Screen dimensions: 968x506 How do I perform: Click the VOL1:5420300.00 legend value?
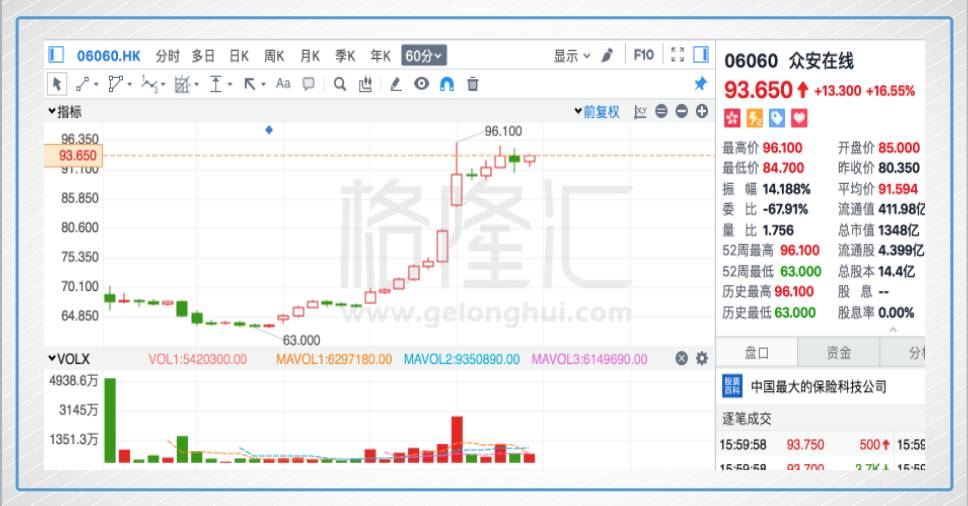click(198, 359)
